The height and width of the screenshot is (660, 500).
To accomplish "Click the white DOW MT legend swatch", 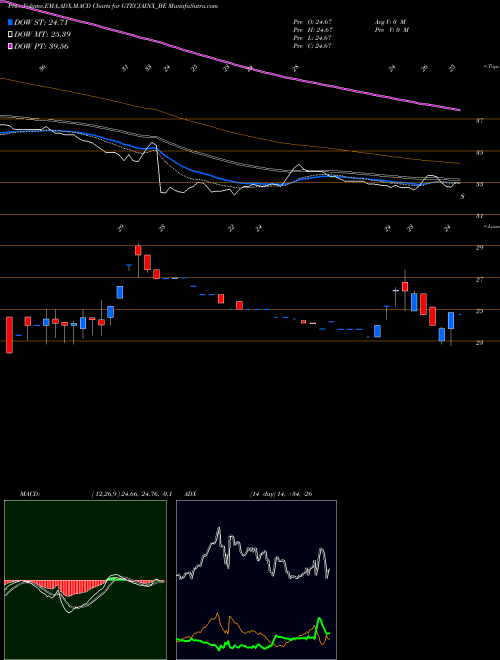I will point(10,34).
